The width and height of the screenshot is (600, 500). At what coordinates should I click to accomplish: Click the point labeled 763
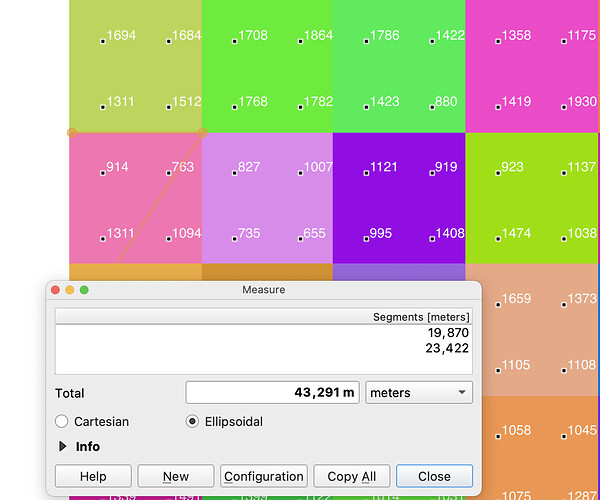(168, 173)
